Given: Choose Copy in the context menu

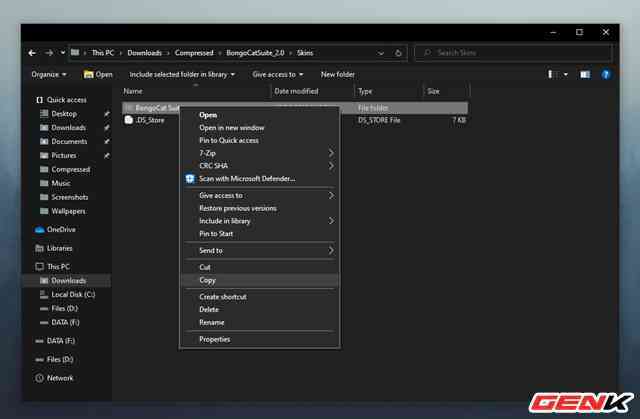Looking at the screenshot, I should click(x=260, y=280).
